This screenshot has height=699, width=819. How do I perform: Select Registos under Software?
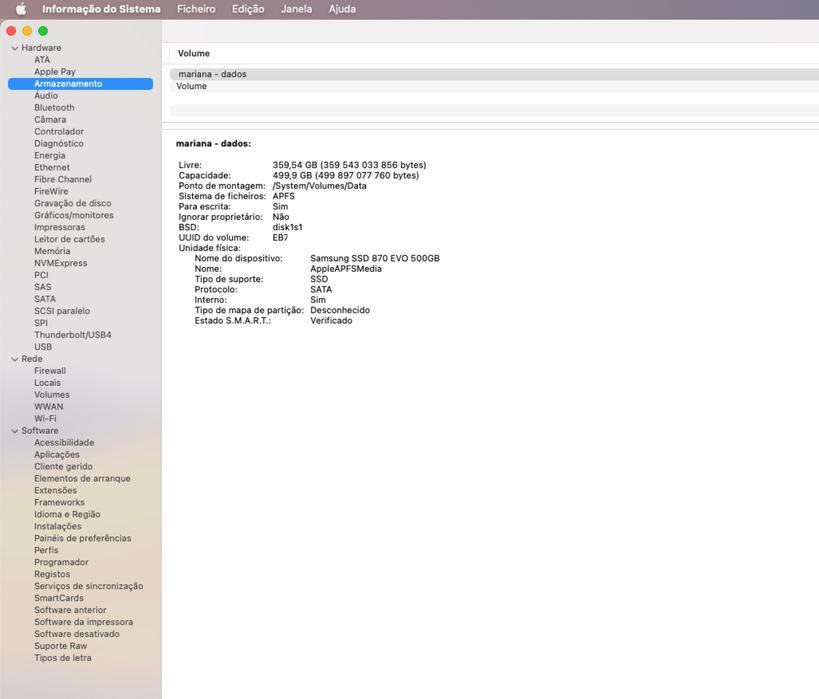(52, 574)
